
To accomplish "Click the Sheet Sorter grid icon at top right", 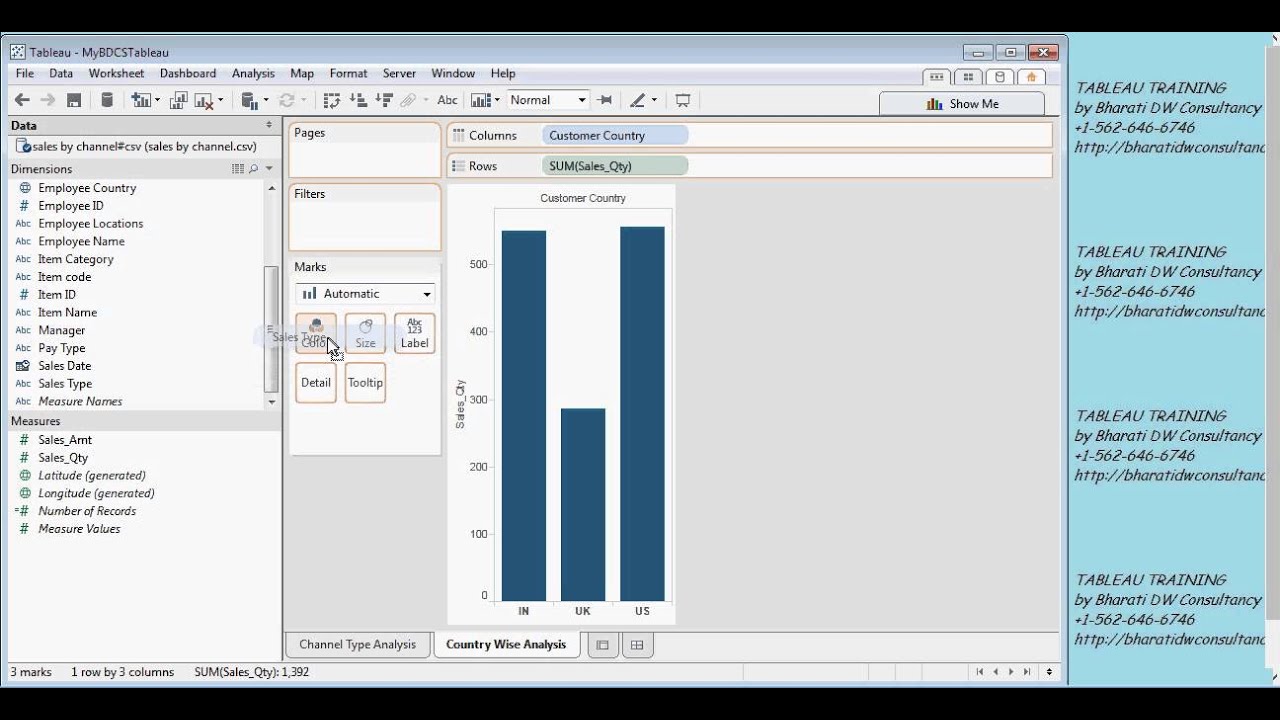I will 968,77.
